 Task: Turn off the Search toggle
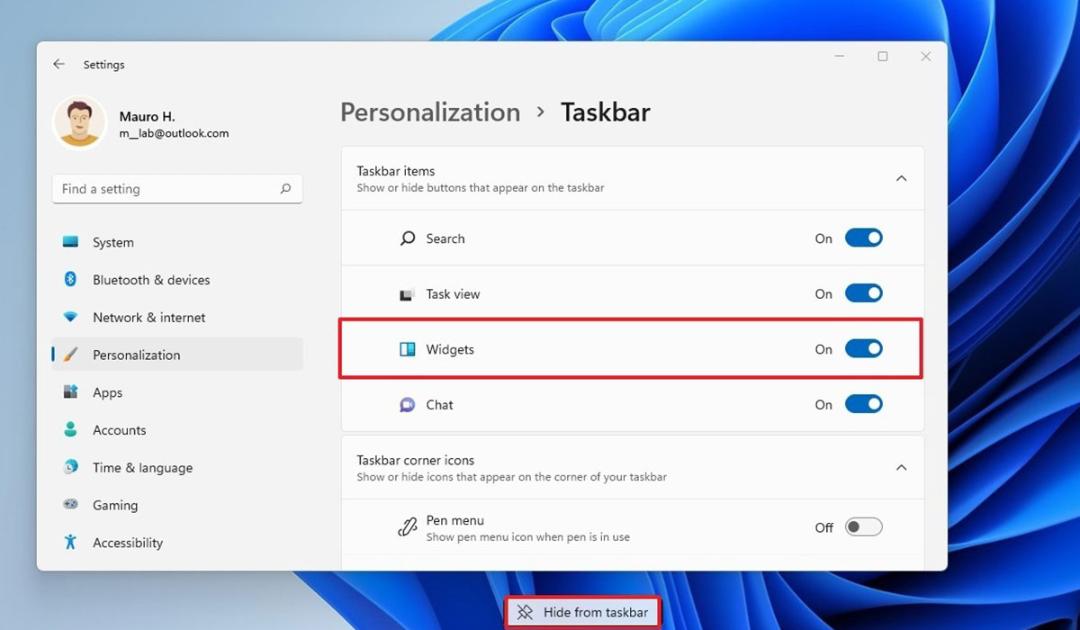(x=864, y=238)
